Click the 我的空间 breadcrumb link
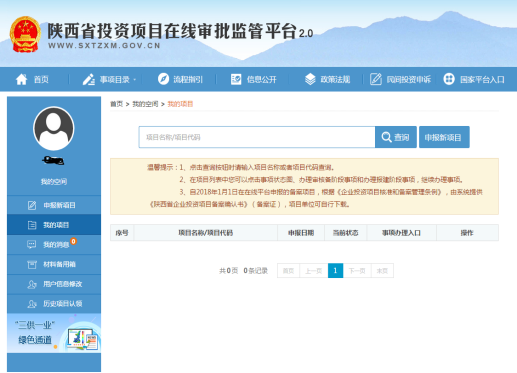Image resolution: width=517 pixels, height=373 pixels. coord(145,104)
